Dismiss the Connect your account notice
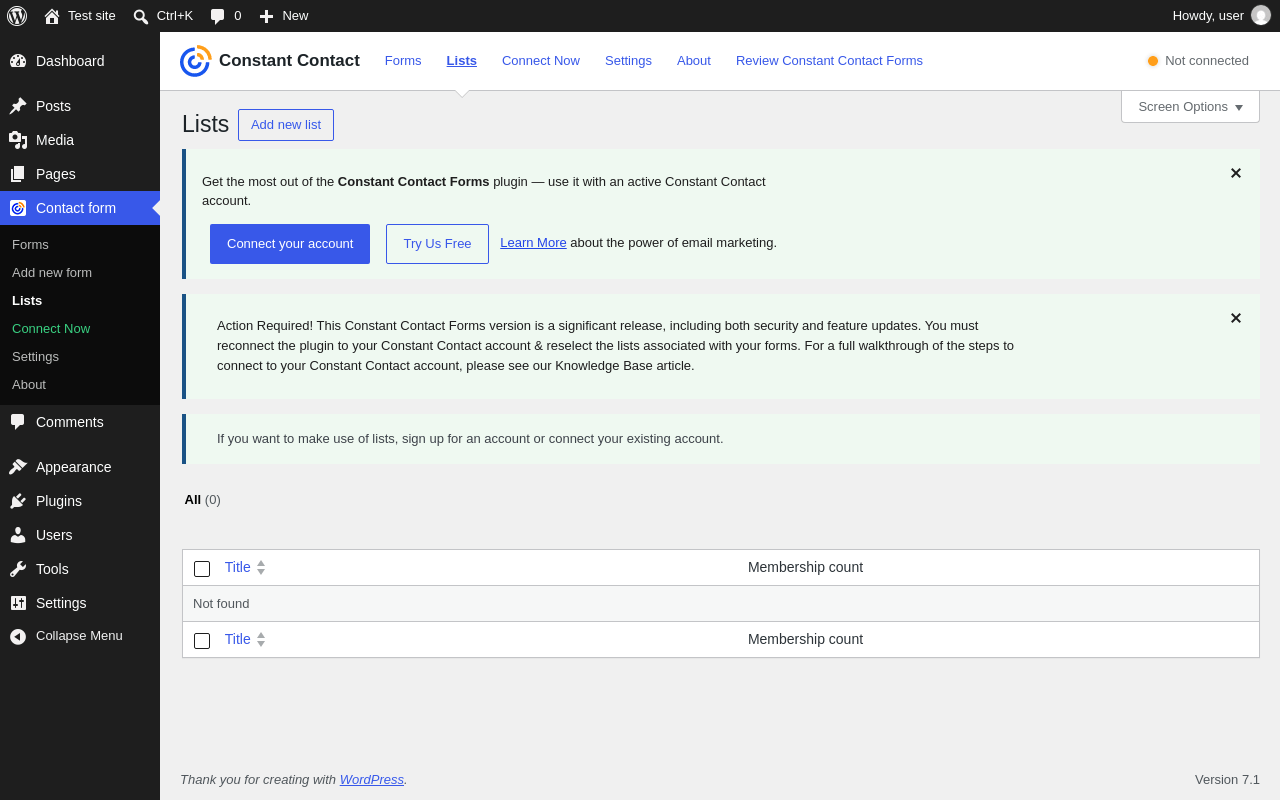 1235,173
